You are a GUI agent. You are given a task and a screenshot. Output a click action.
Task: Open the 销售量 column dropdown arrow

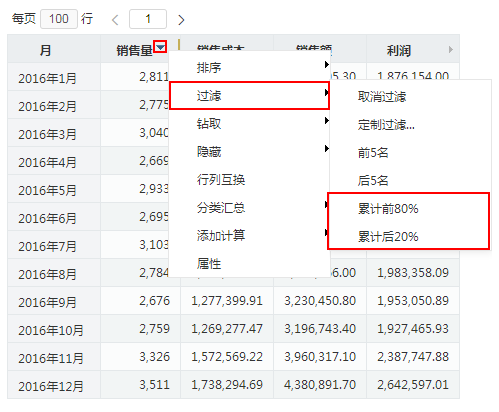click(x=160, y=47)
